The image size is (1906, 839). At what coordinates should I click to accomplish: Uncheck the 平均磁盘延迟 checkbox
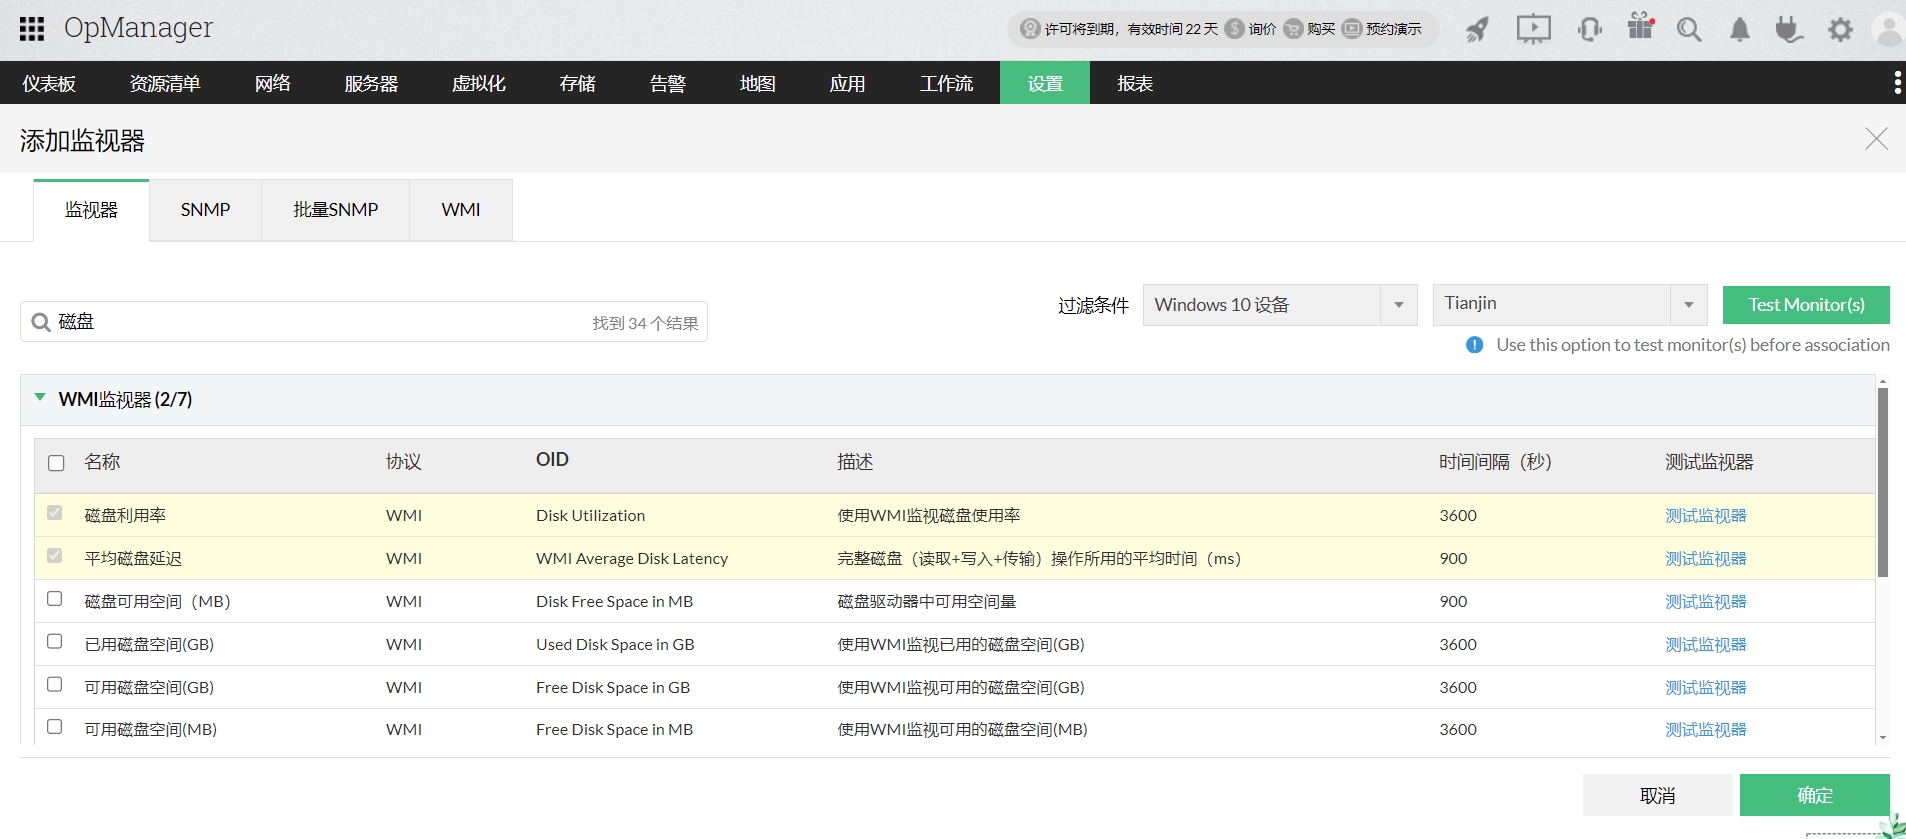pyautogui.click(x=55, y=556)
